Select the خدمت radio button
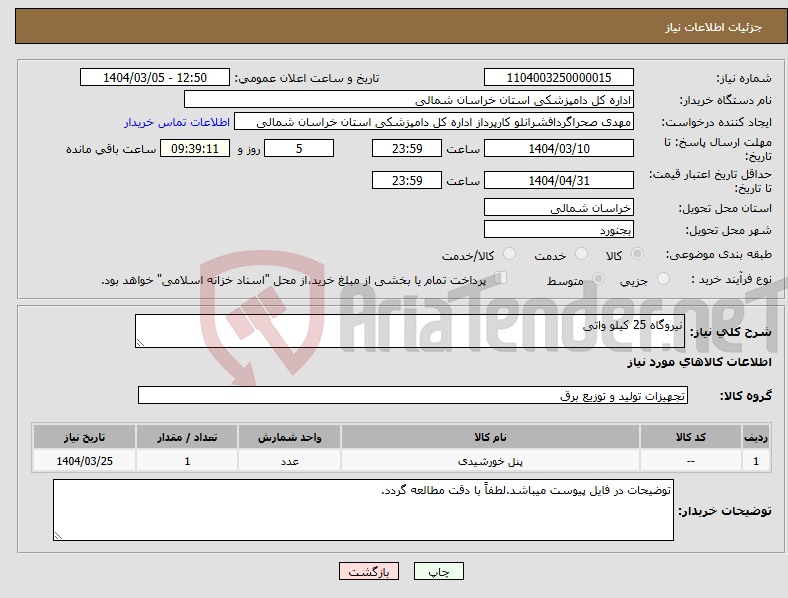The height and width of the screenshot is (598, 788). coord(581,254)
